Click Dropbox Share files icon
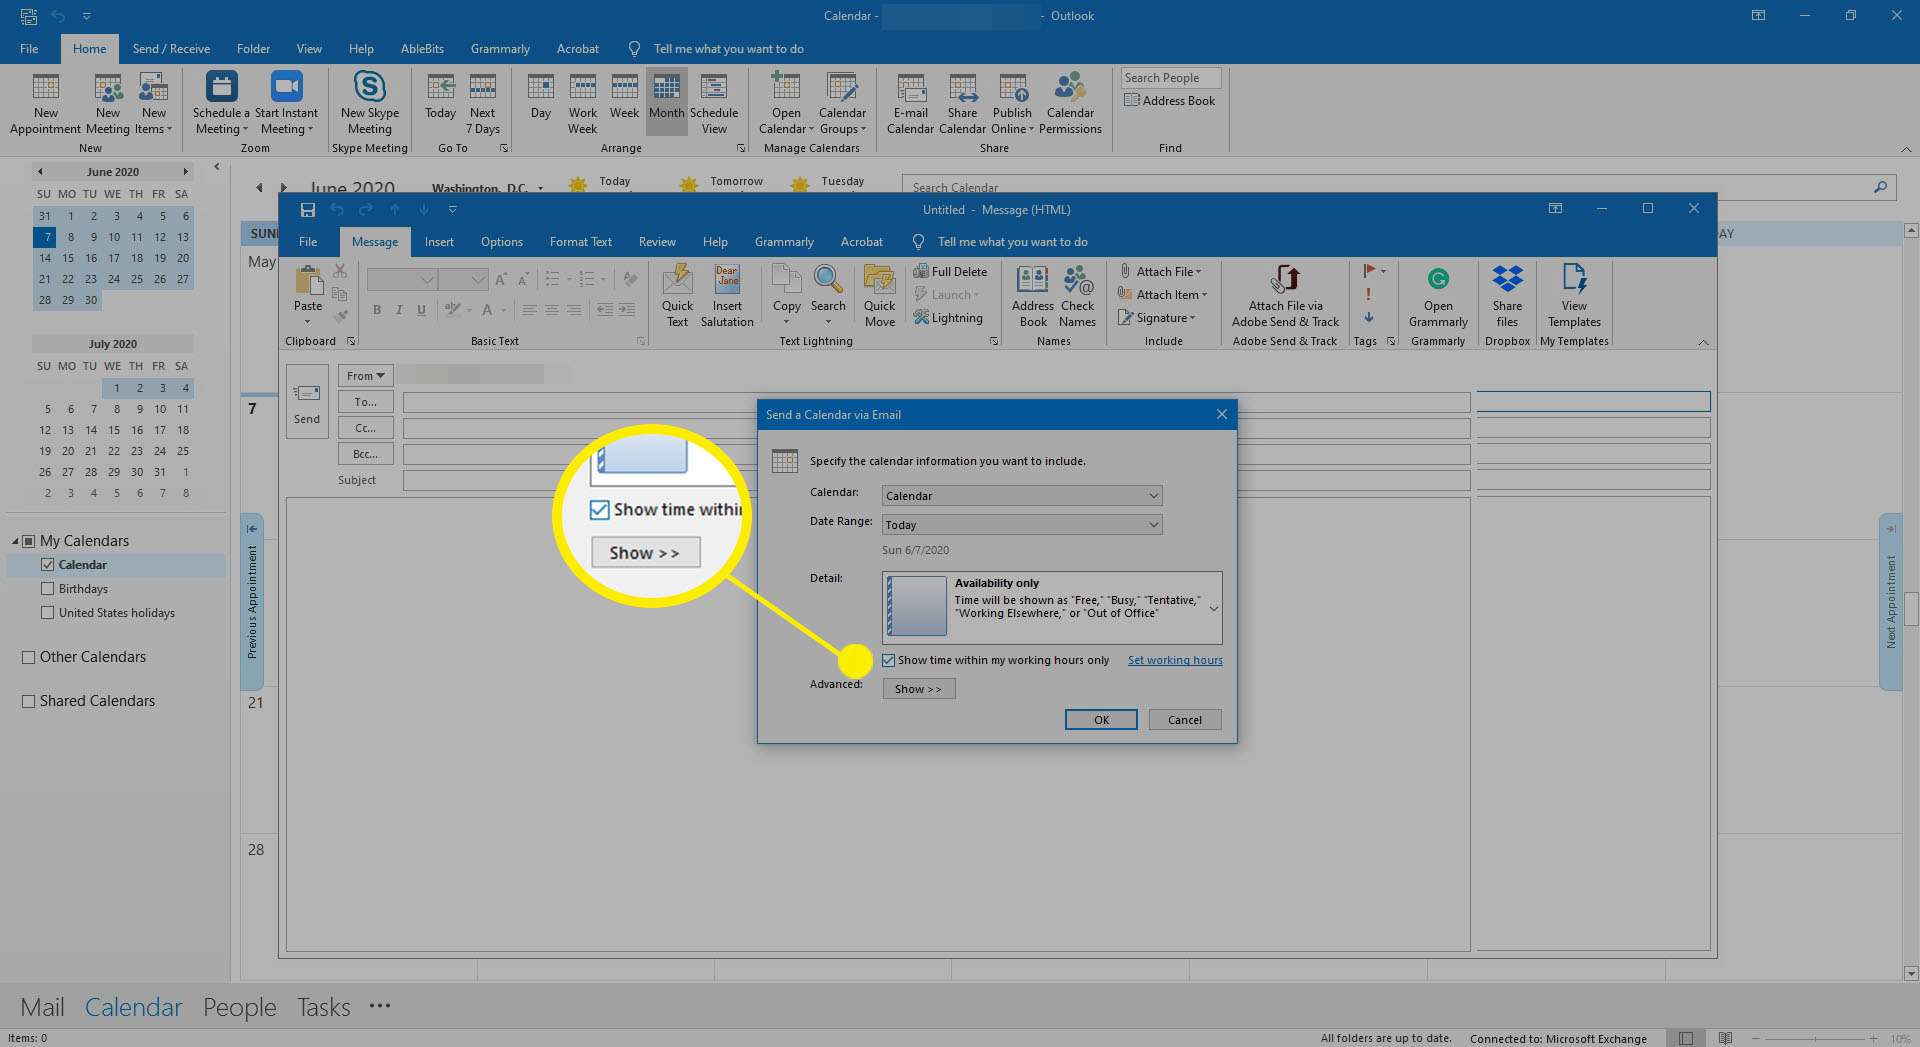The height and width of the screenshot is (1047, 1920). coord(1507,296)
